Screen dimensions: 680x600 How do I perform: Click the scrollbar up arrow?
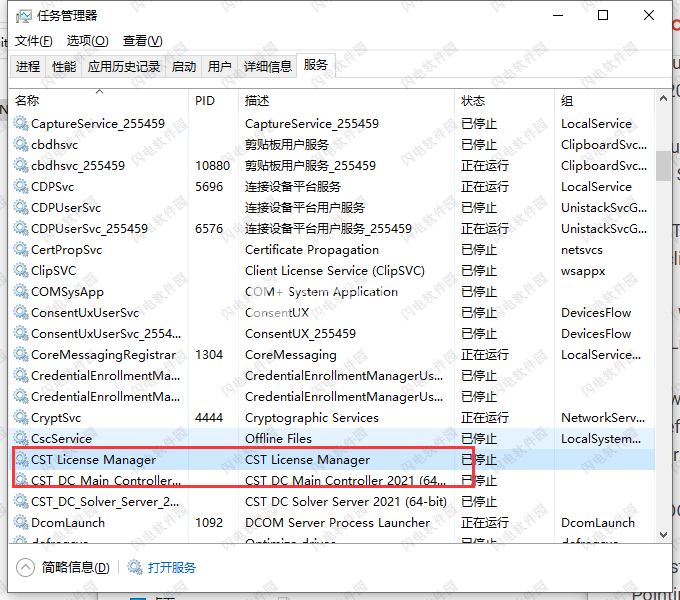point(663,98)
